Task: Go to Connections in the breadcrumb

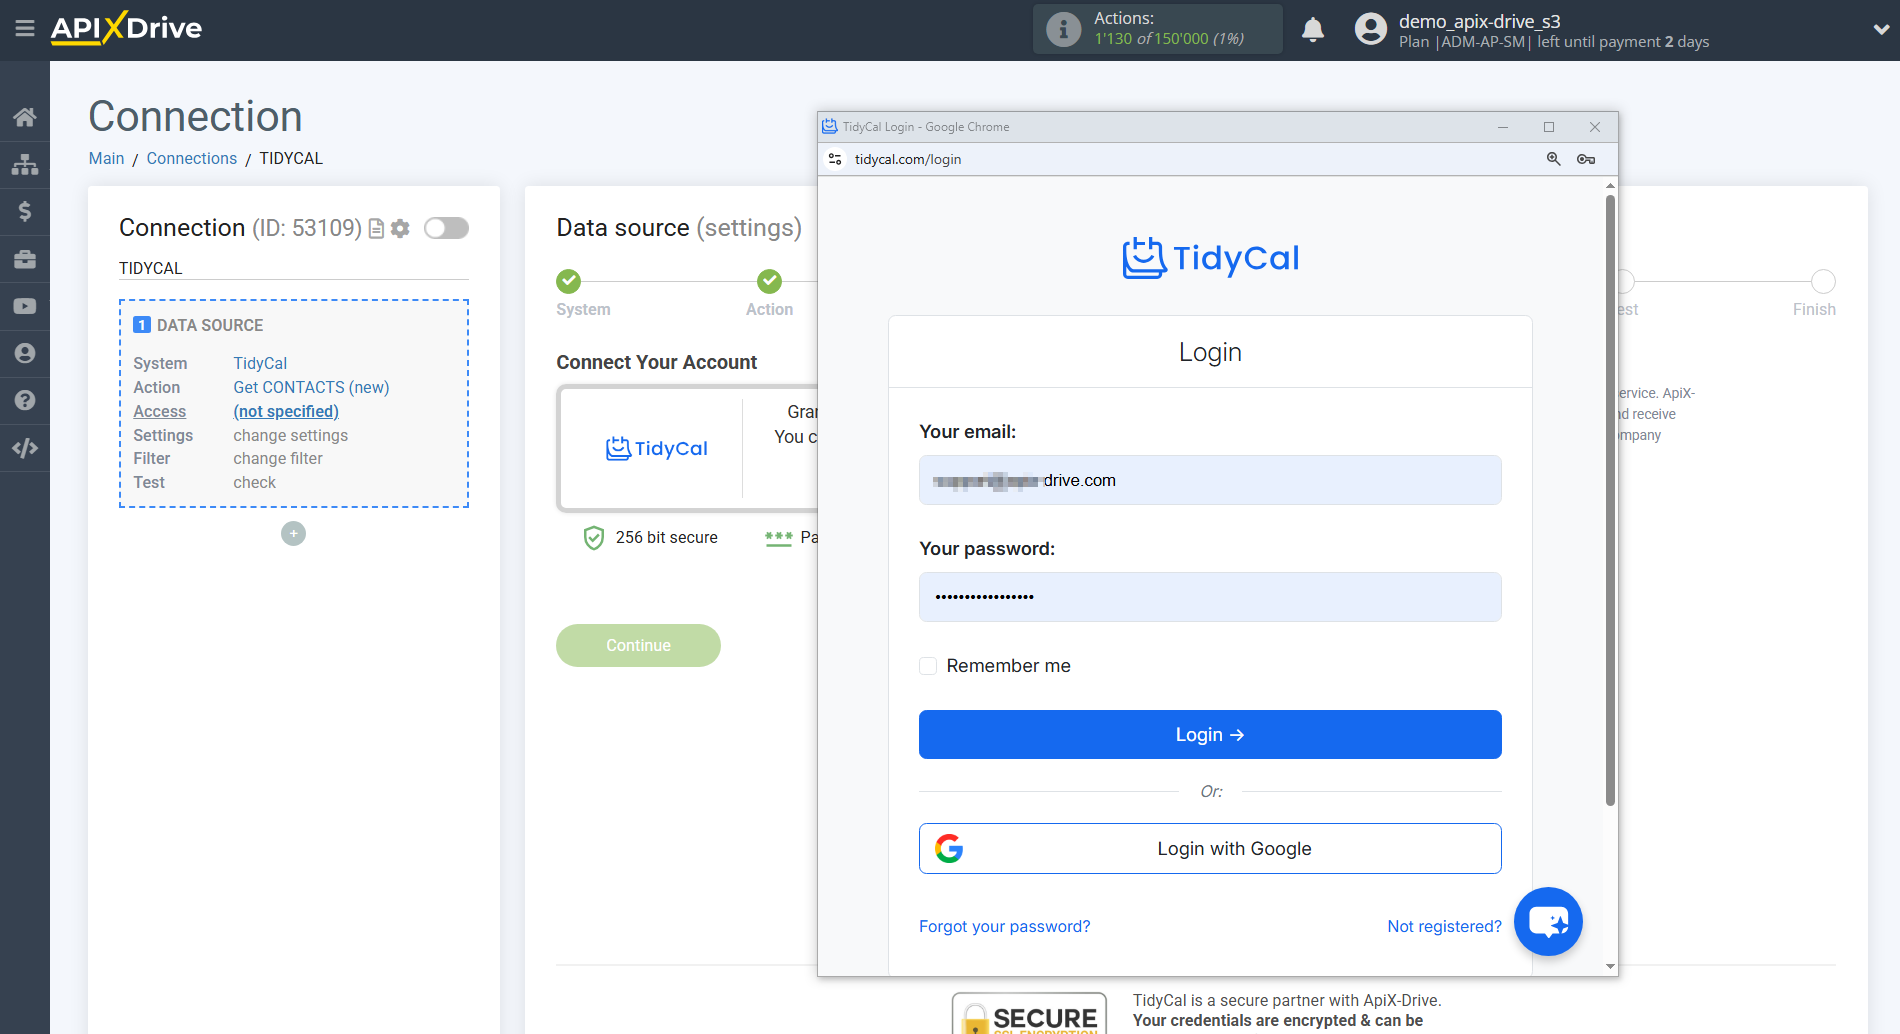Action: [191, 158]
